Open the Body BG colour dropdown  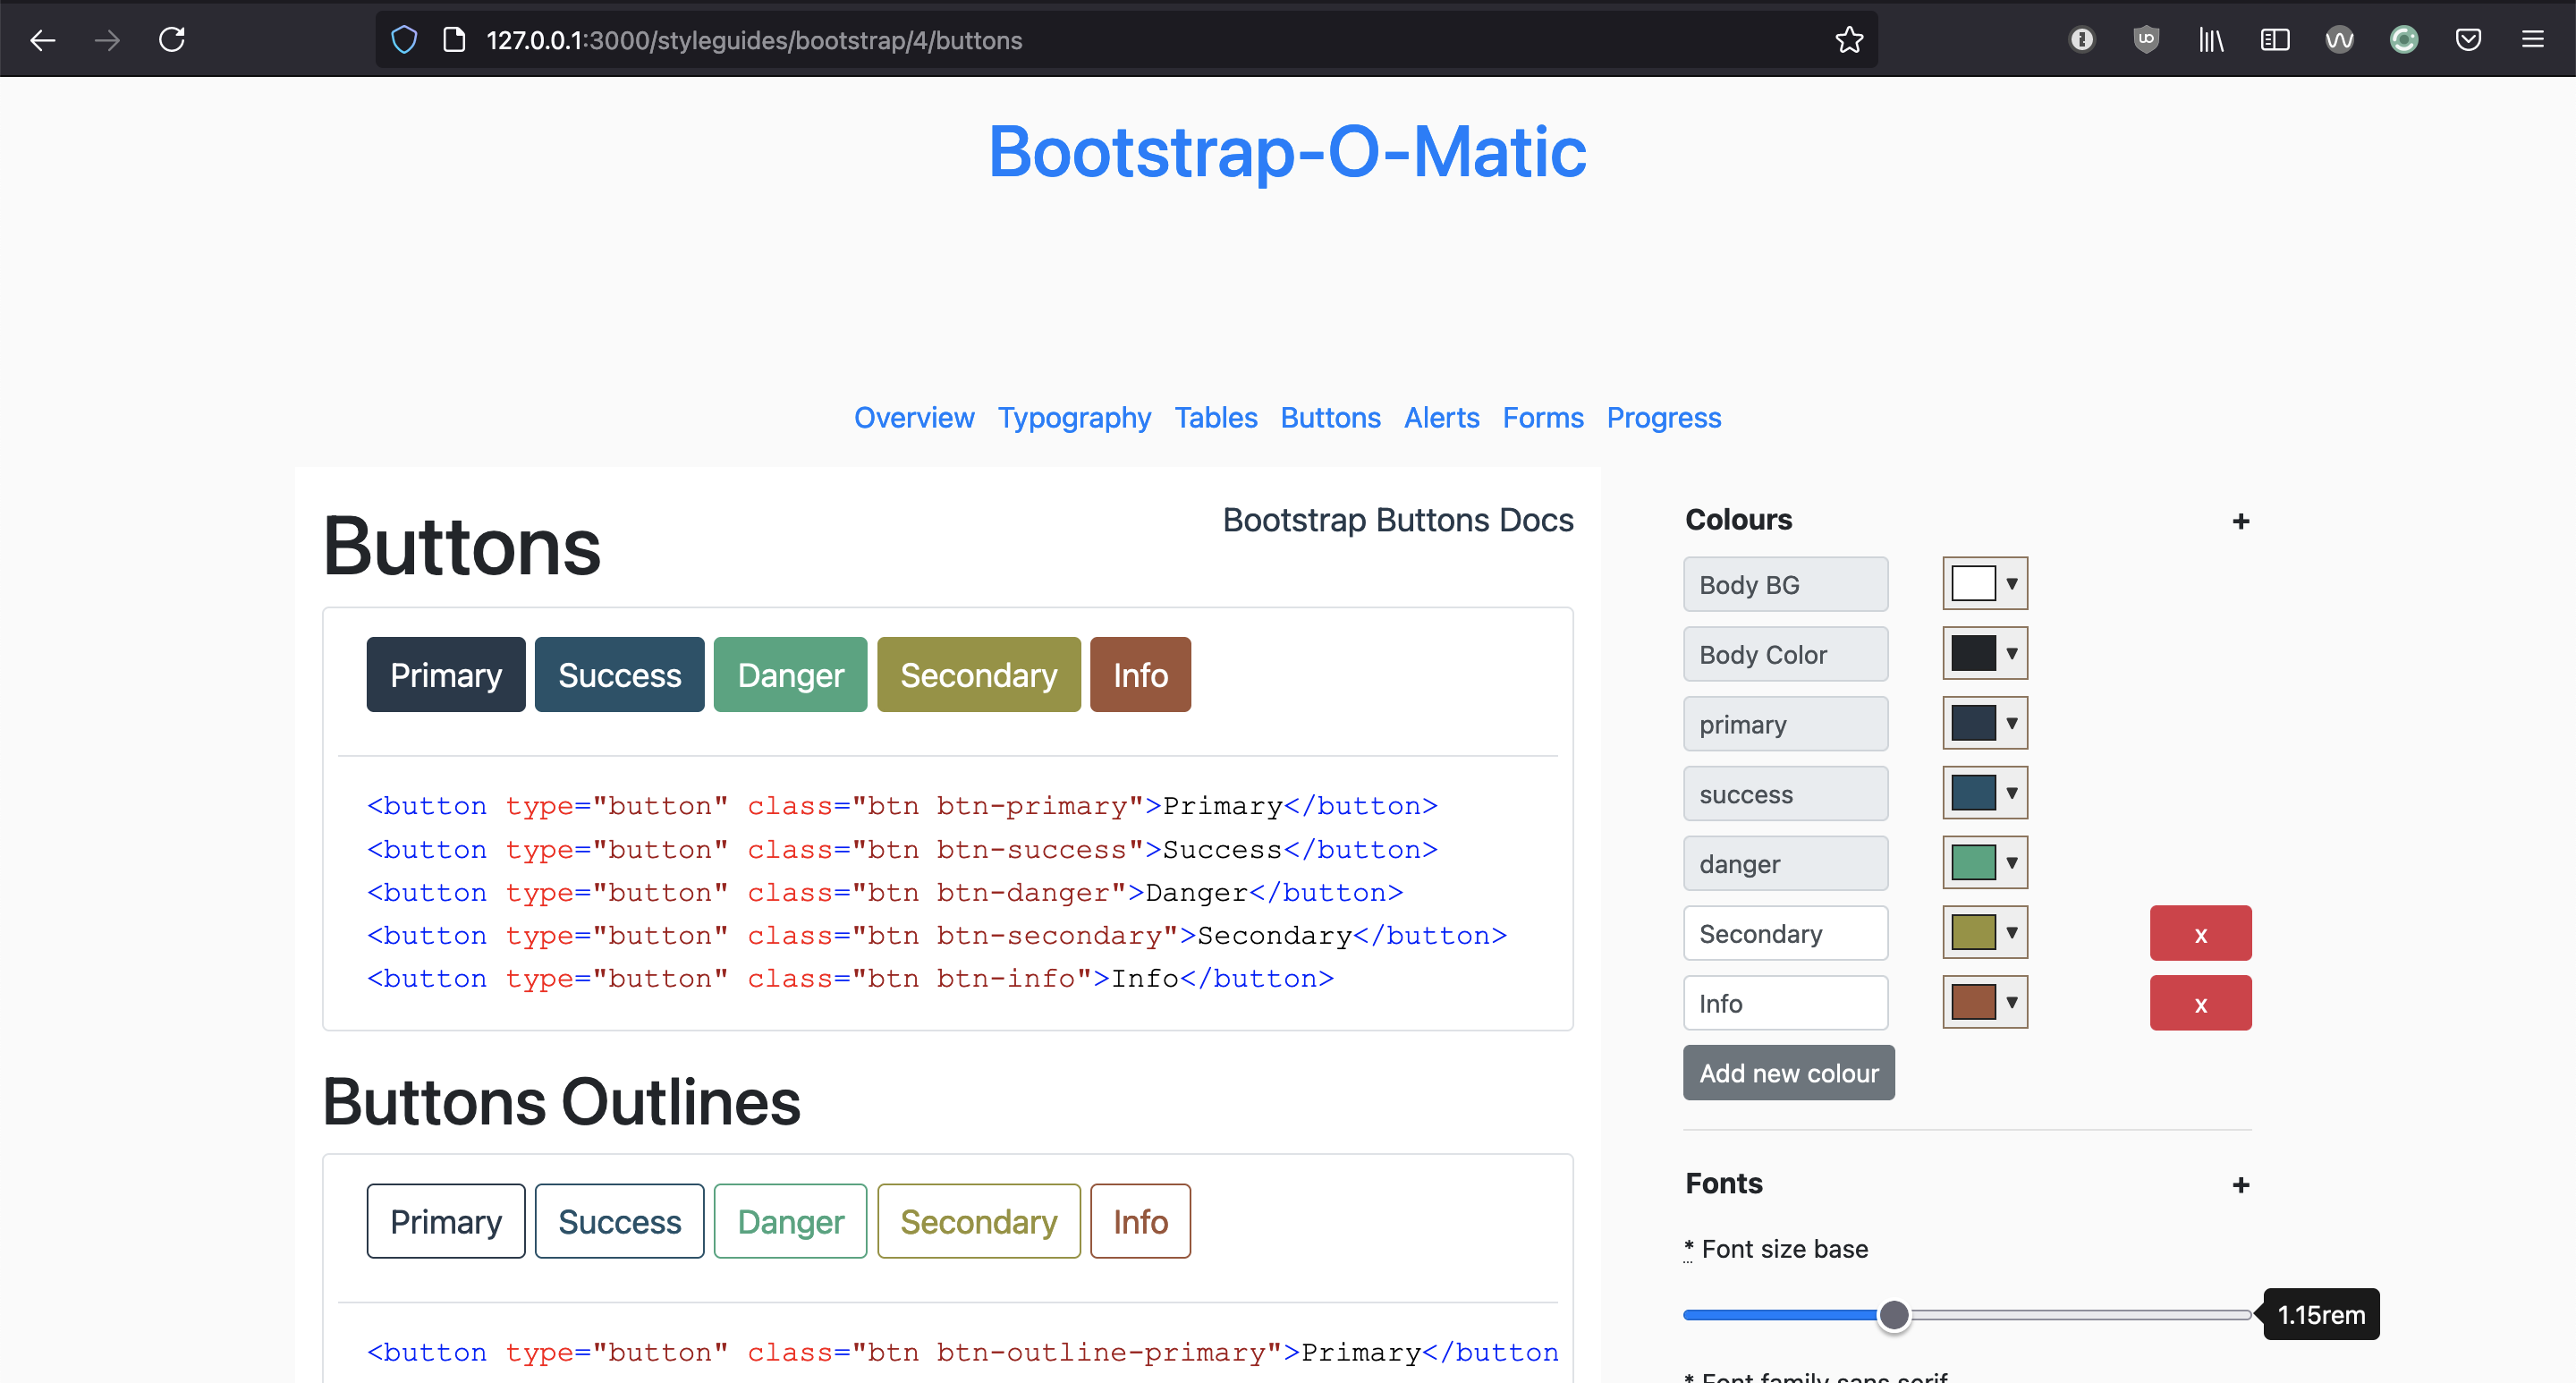pos(2011,583)
